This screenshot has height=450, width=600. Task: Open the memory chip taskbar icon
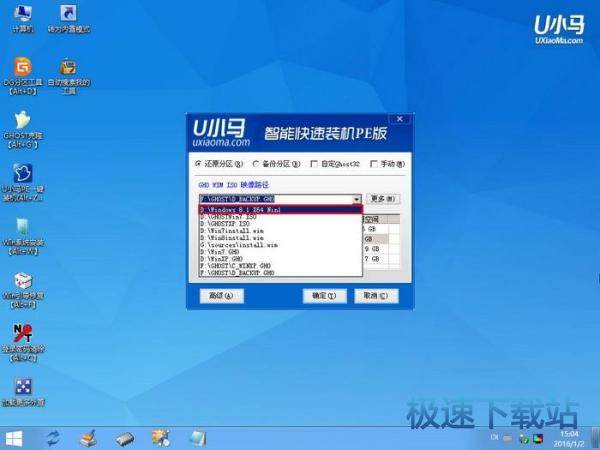point(125,439)
